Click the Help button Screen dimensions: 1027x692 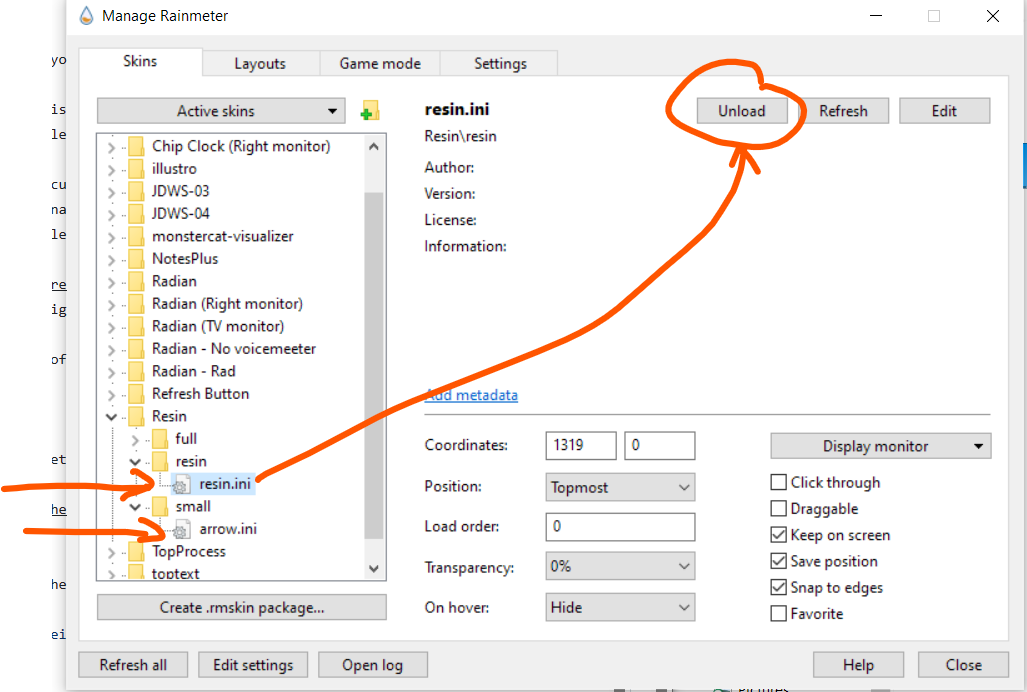(x=859, y=665)
